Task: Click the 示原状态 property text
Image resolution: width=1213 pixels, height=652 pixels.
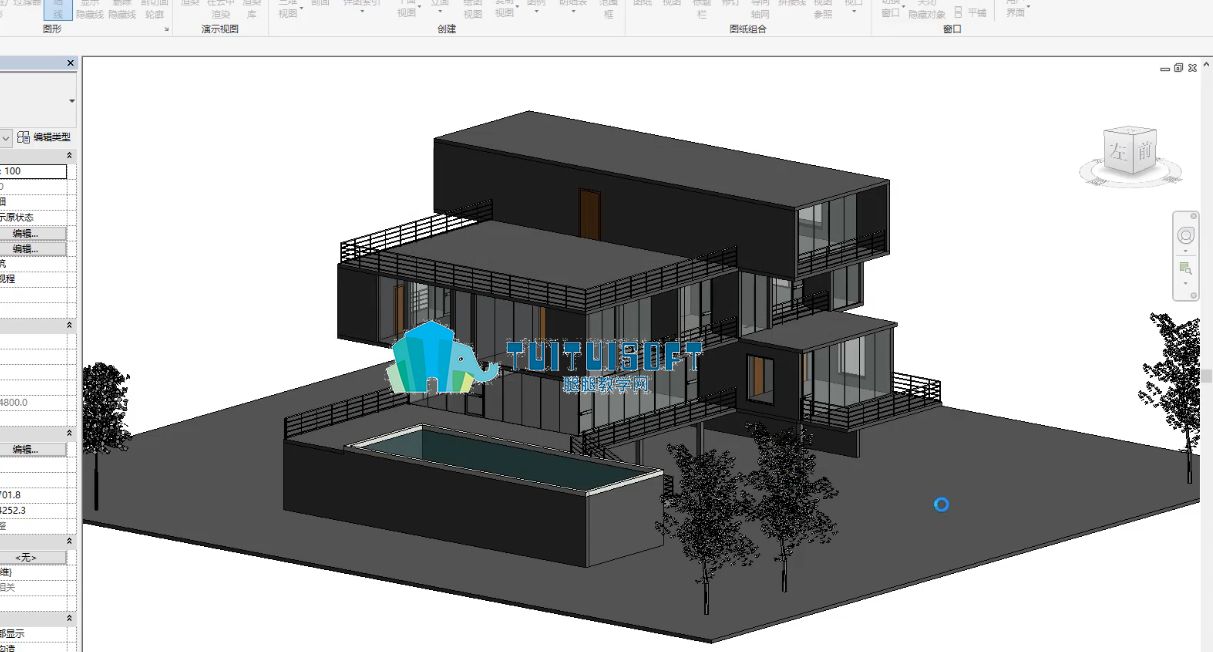Action: 17,217
